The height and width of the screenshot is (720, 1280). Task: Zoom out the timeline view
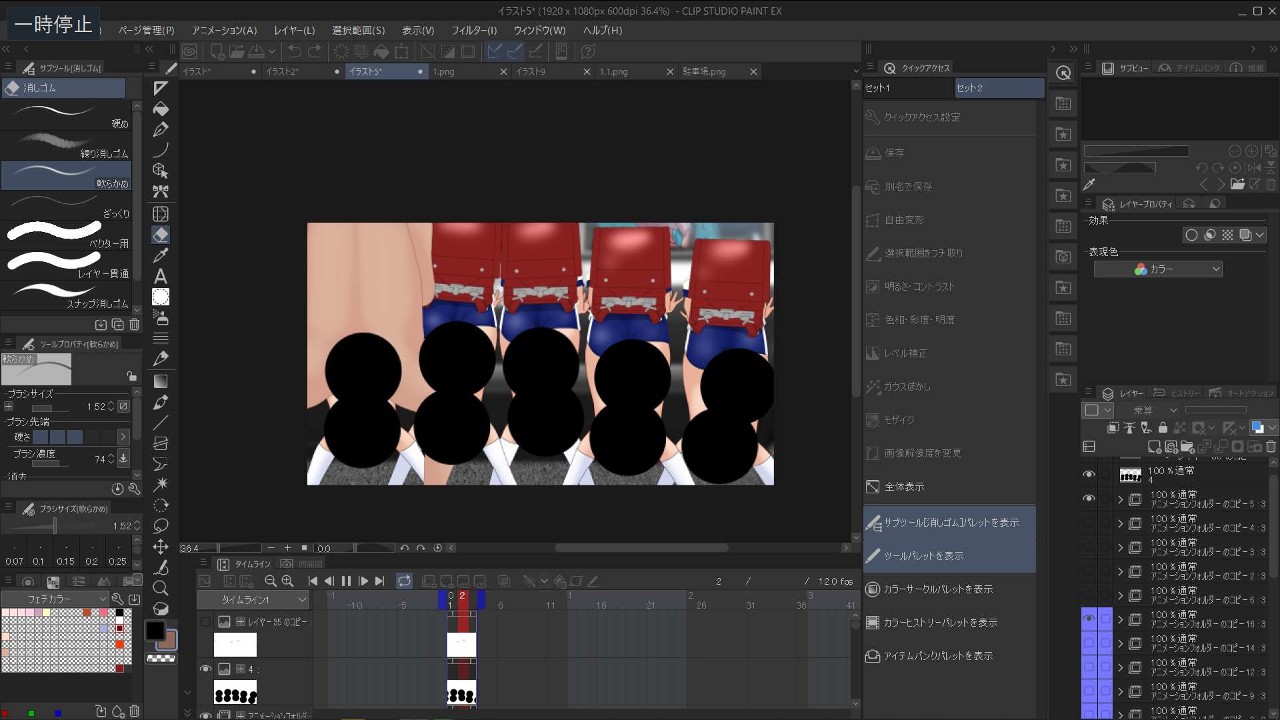tap(270, 581)
